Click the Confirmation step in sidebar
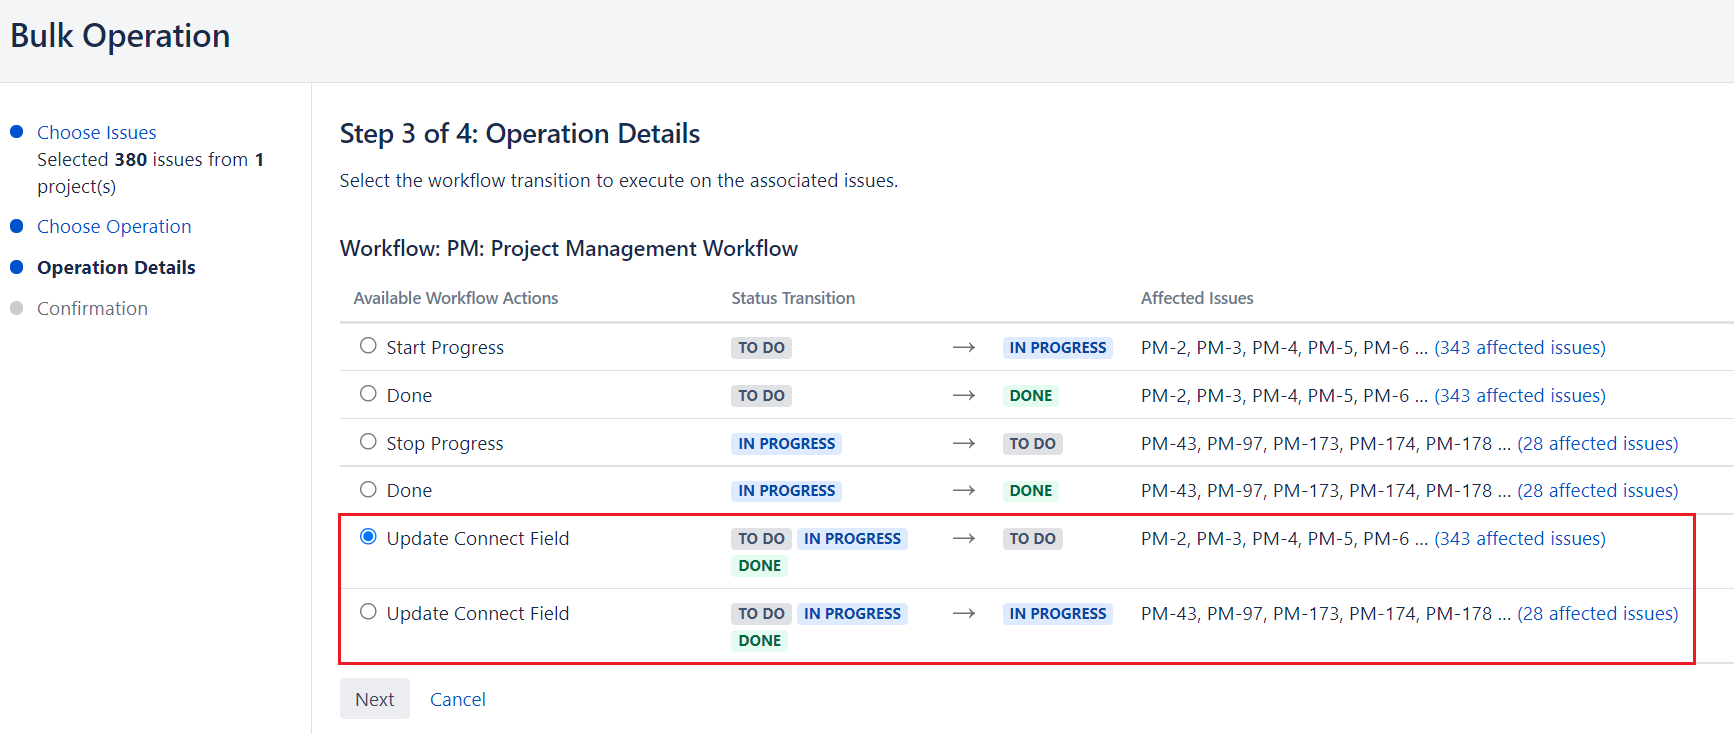This screenshot has width=1734, height=734. pos(92,308)
